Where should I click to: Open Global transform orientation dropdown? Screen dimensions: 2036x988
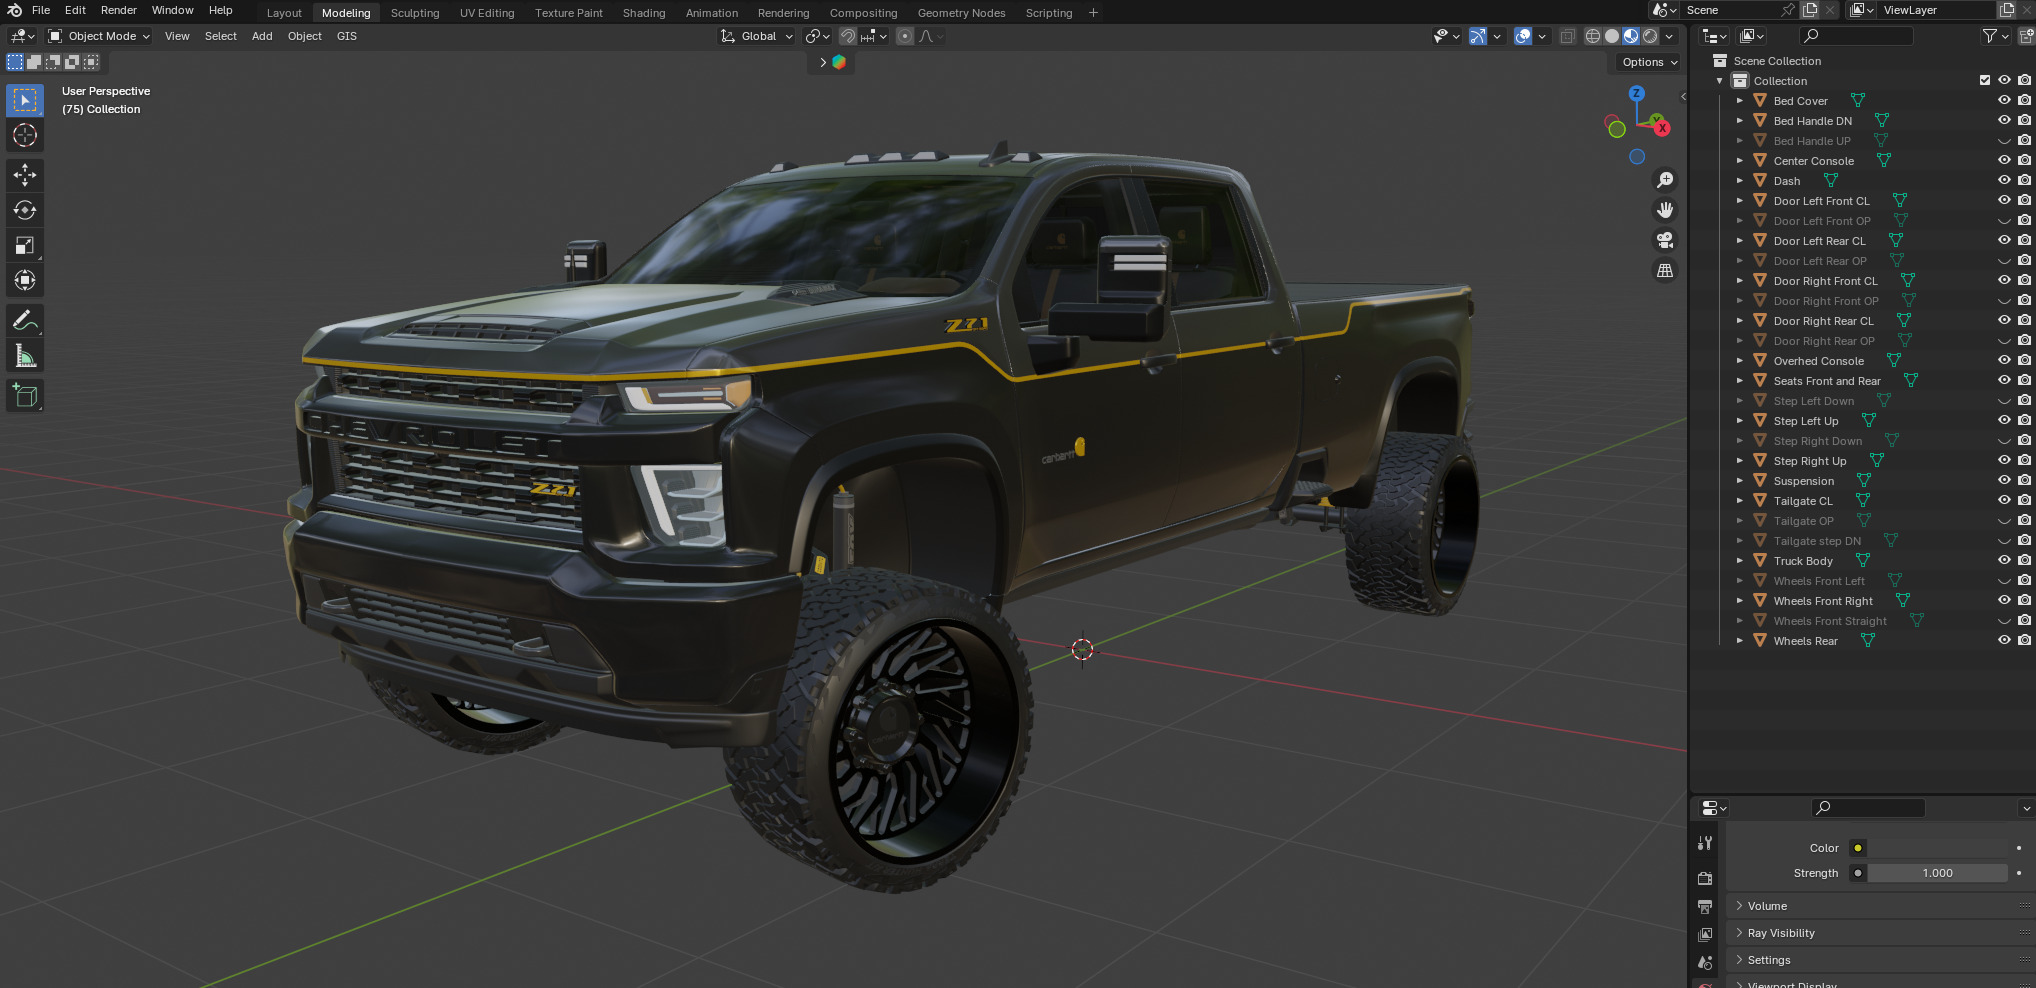pos(757,36)
